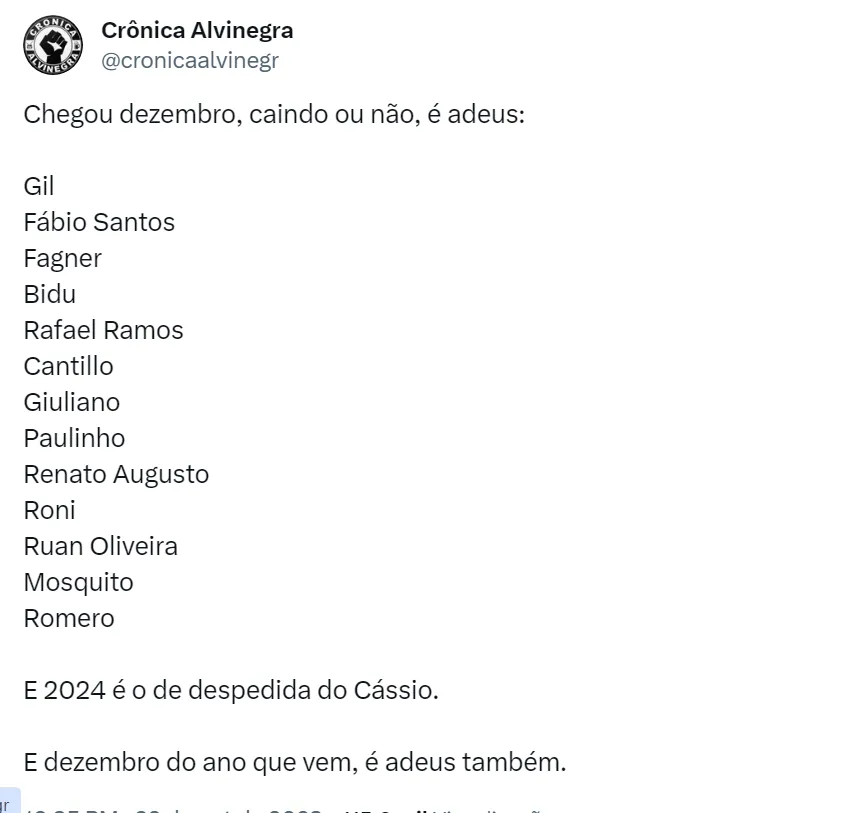Click the name Gil in the list
The width and height of the screenshot is (847, 813).
click(39, 186)
